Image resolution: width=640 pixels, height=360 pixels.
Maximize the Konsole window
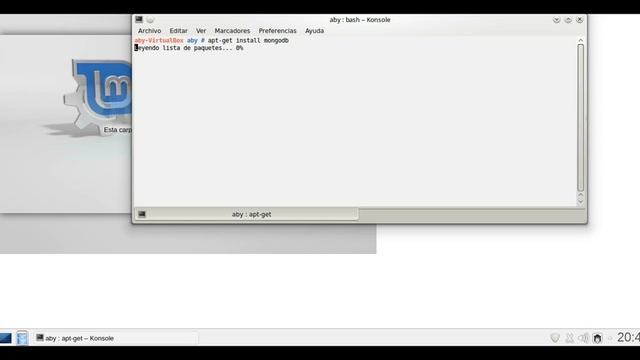(x=568, y=20)
